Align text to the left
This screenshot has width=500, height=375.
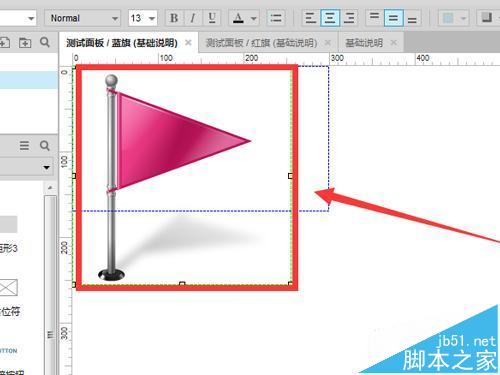pyautogui.click(x=311, y=18)
